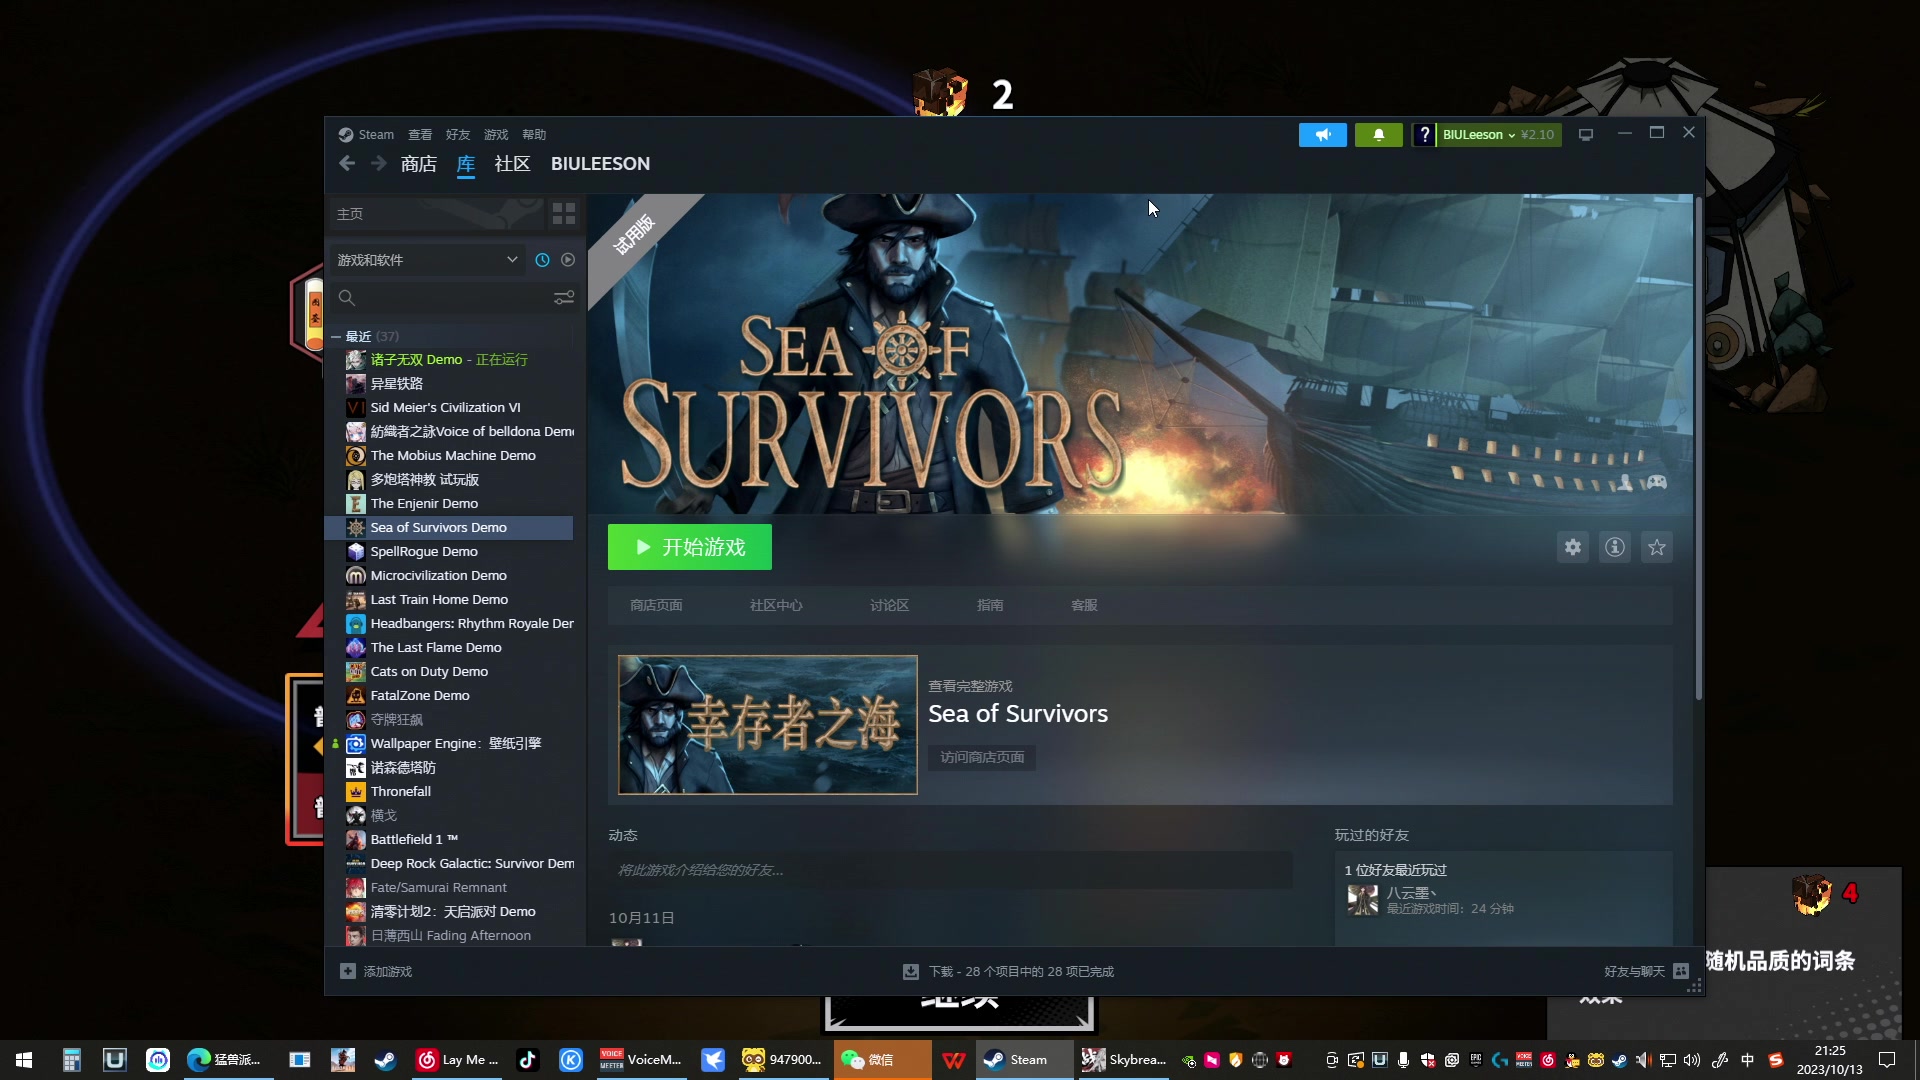
Task: Open game settings gear for Sea of Survivors
Action: tap(1573, 547)
